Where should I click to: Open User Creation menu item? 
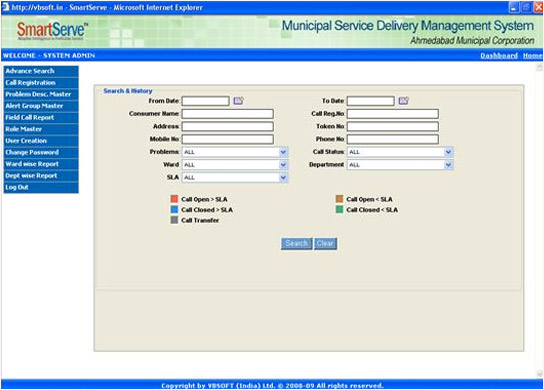41,141
